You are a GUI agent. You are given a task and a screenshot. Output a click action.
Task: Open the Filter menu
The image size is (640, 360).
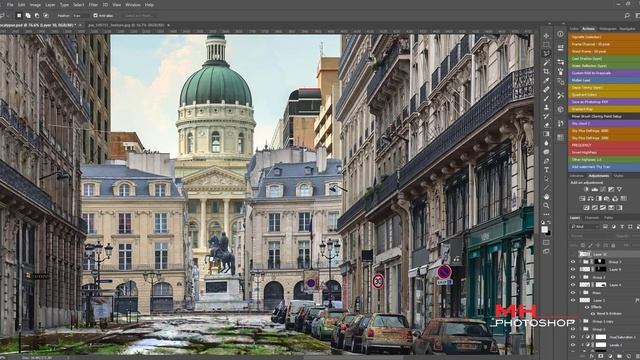[93, 5]
